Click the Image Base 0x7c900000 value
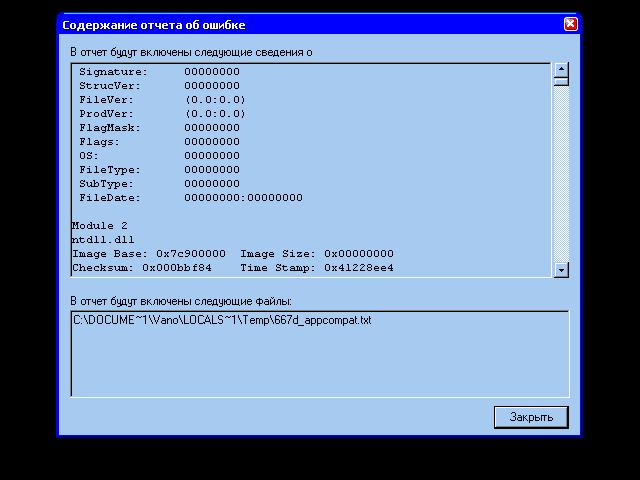This screenshot has width=640, height=480. tap(190, 254)
